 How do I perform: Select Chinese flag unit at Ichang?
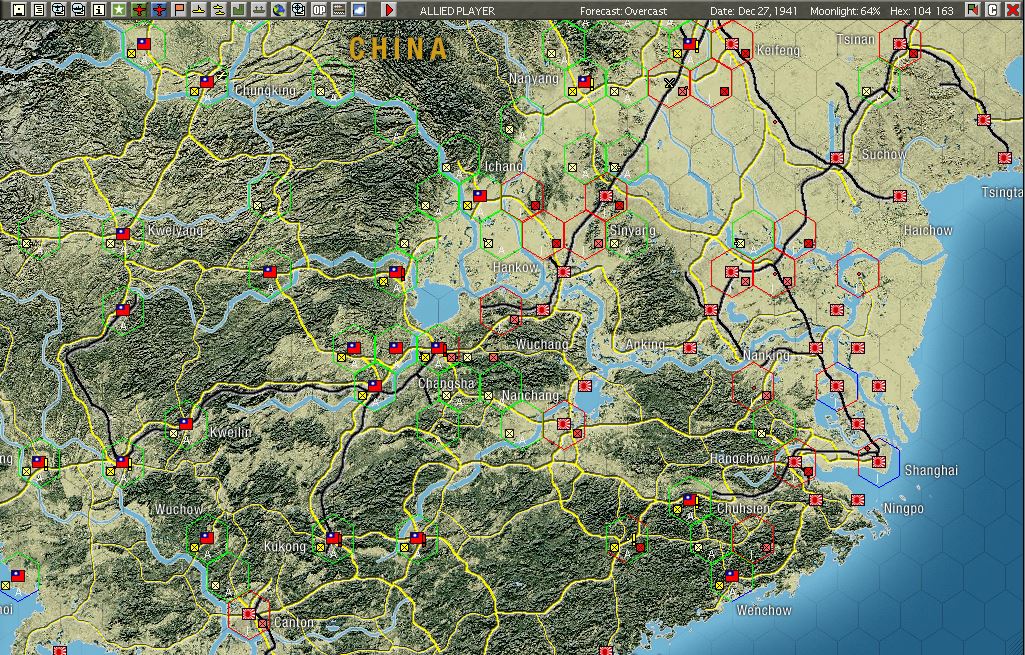coord(480,195)
